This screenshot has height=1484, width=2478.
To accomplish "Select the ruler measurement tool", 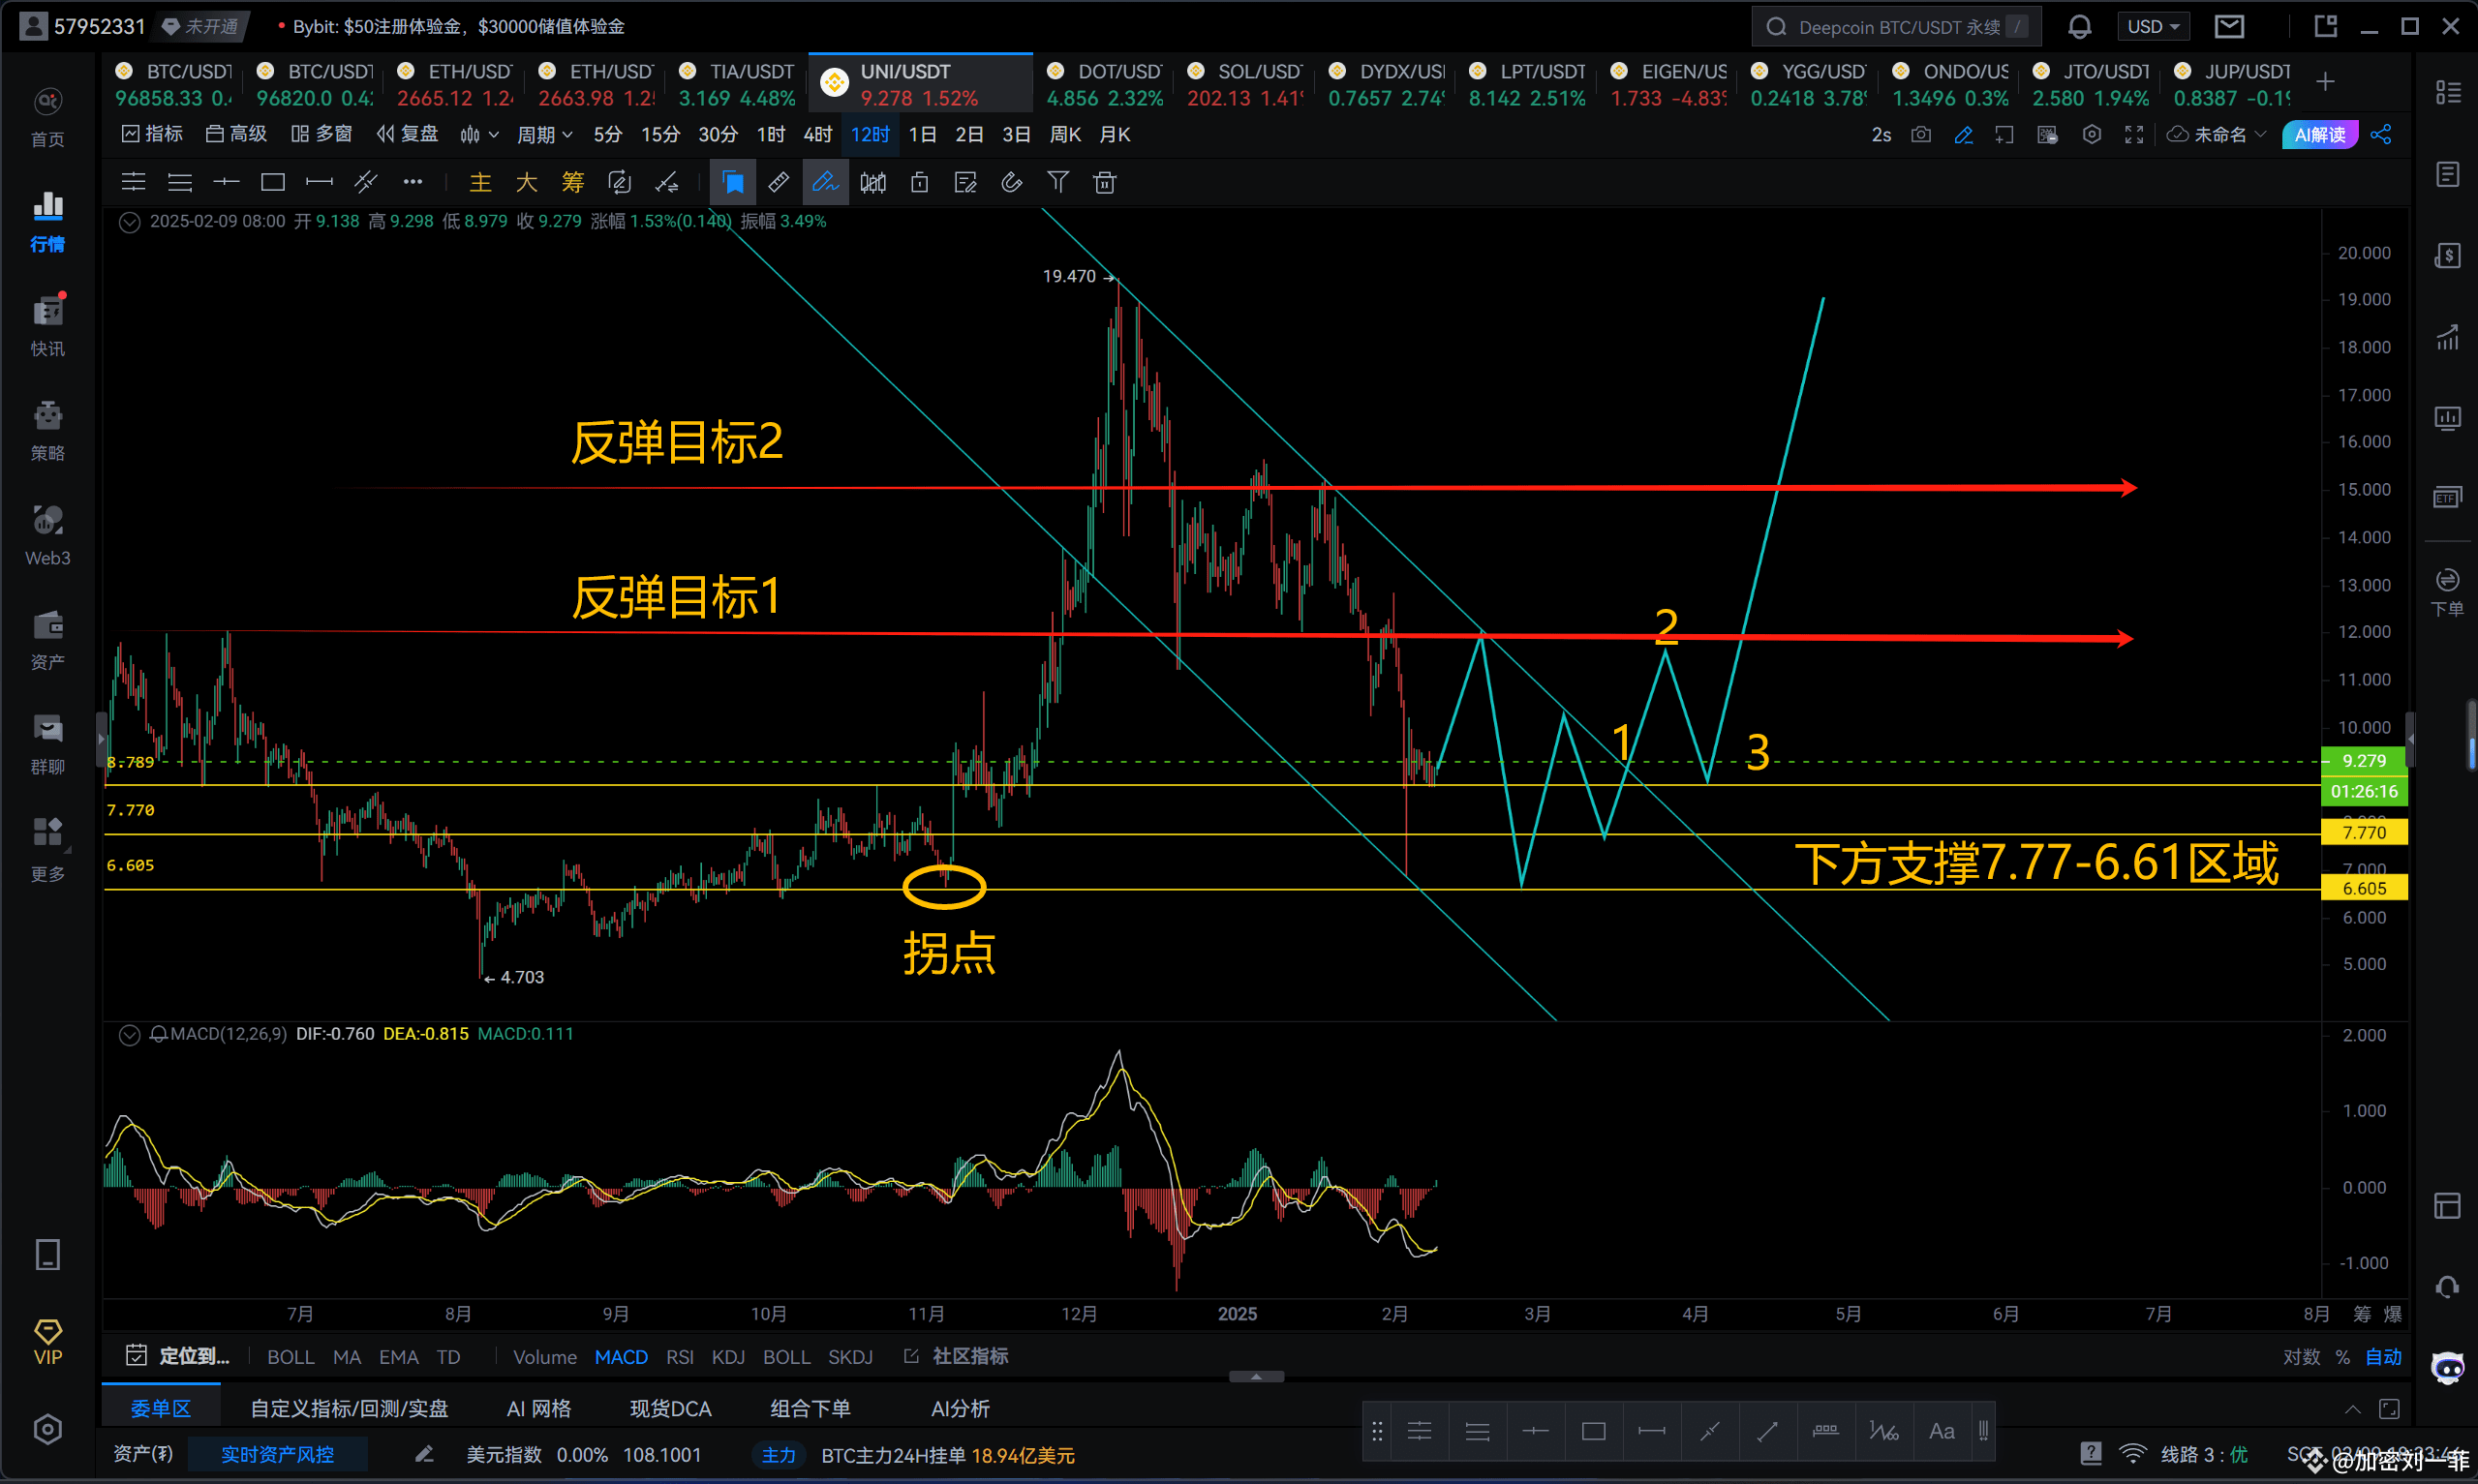I will [x=778, y=182].
